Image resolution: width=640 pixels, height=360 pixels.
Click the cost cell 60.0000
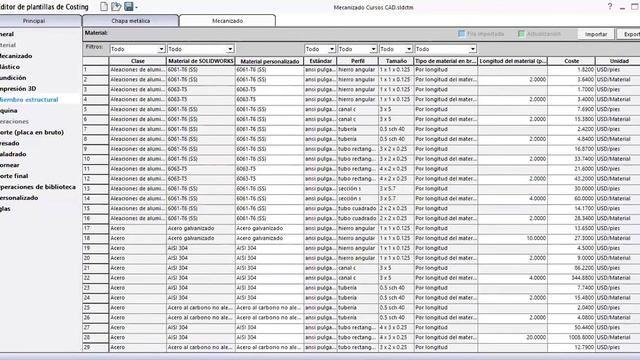(571, 199)
